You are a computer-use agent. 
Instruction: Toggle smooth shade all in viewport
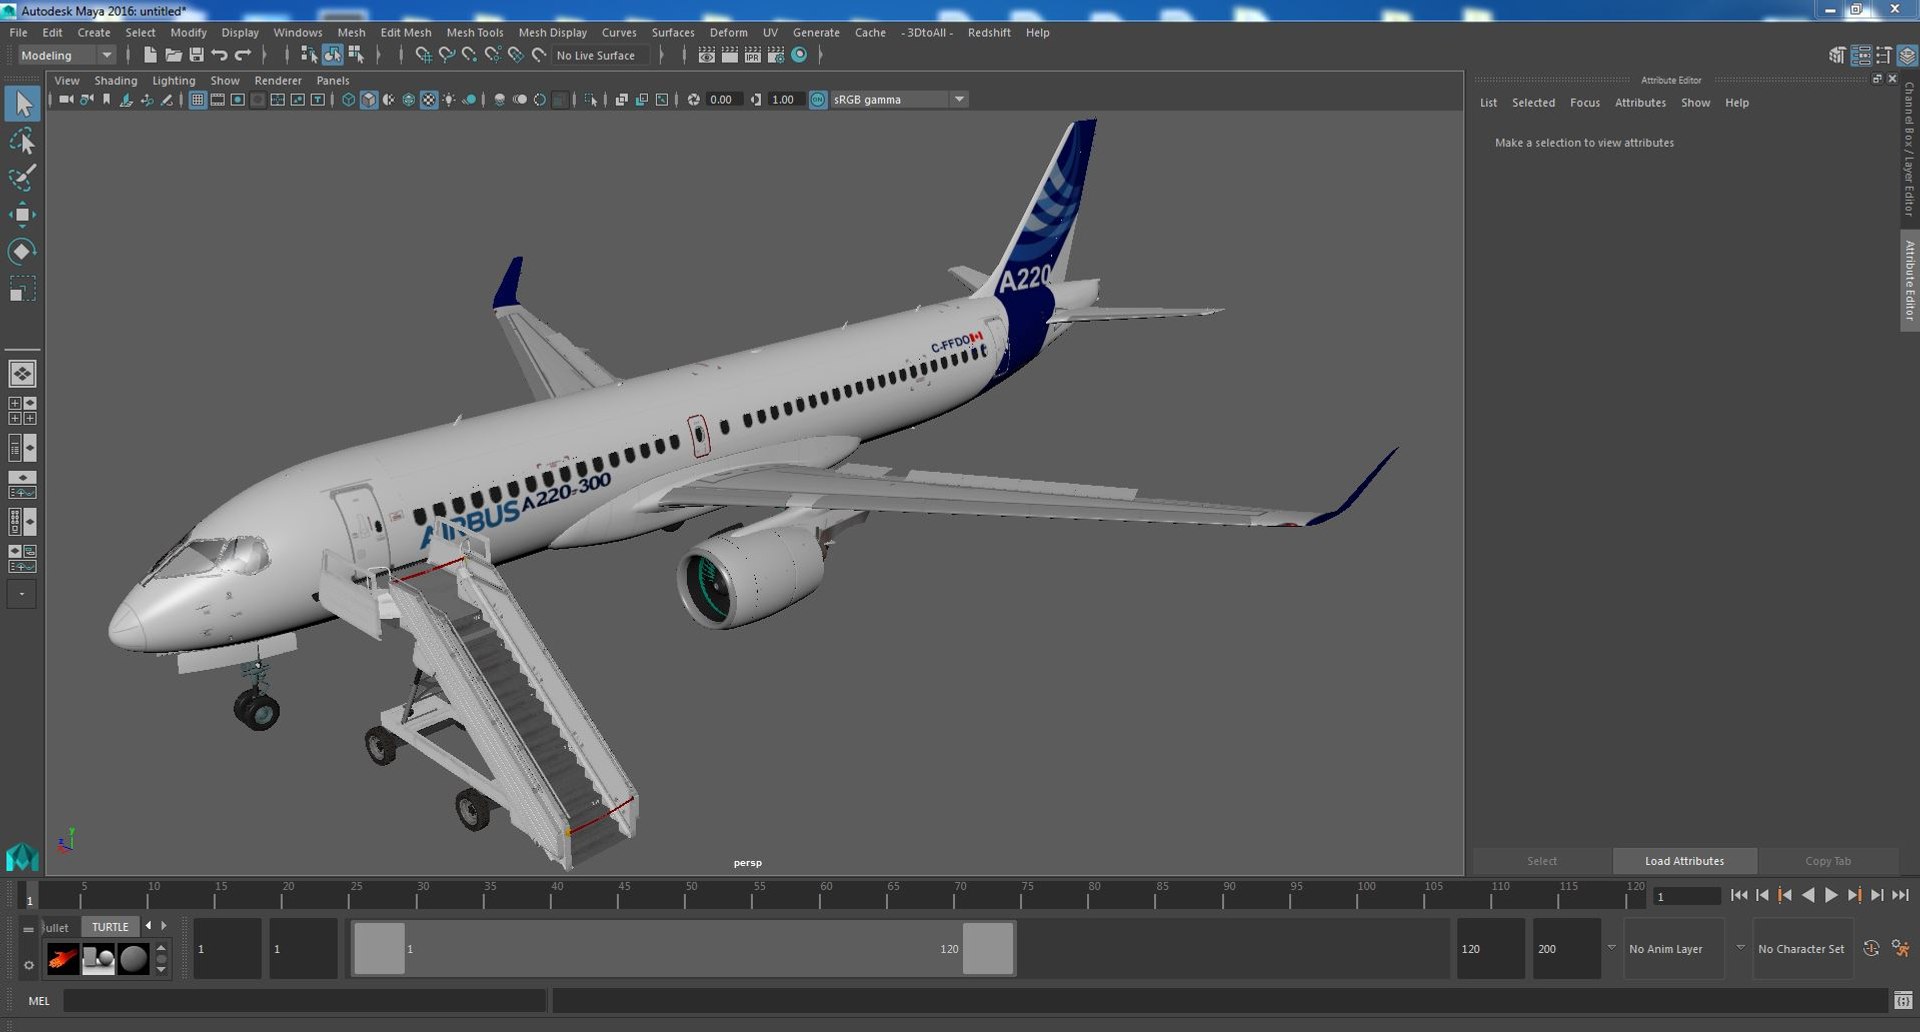click(368, 99)
